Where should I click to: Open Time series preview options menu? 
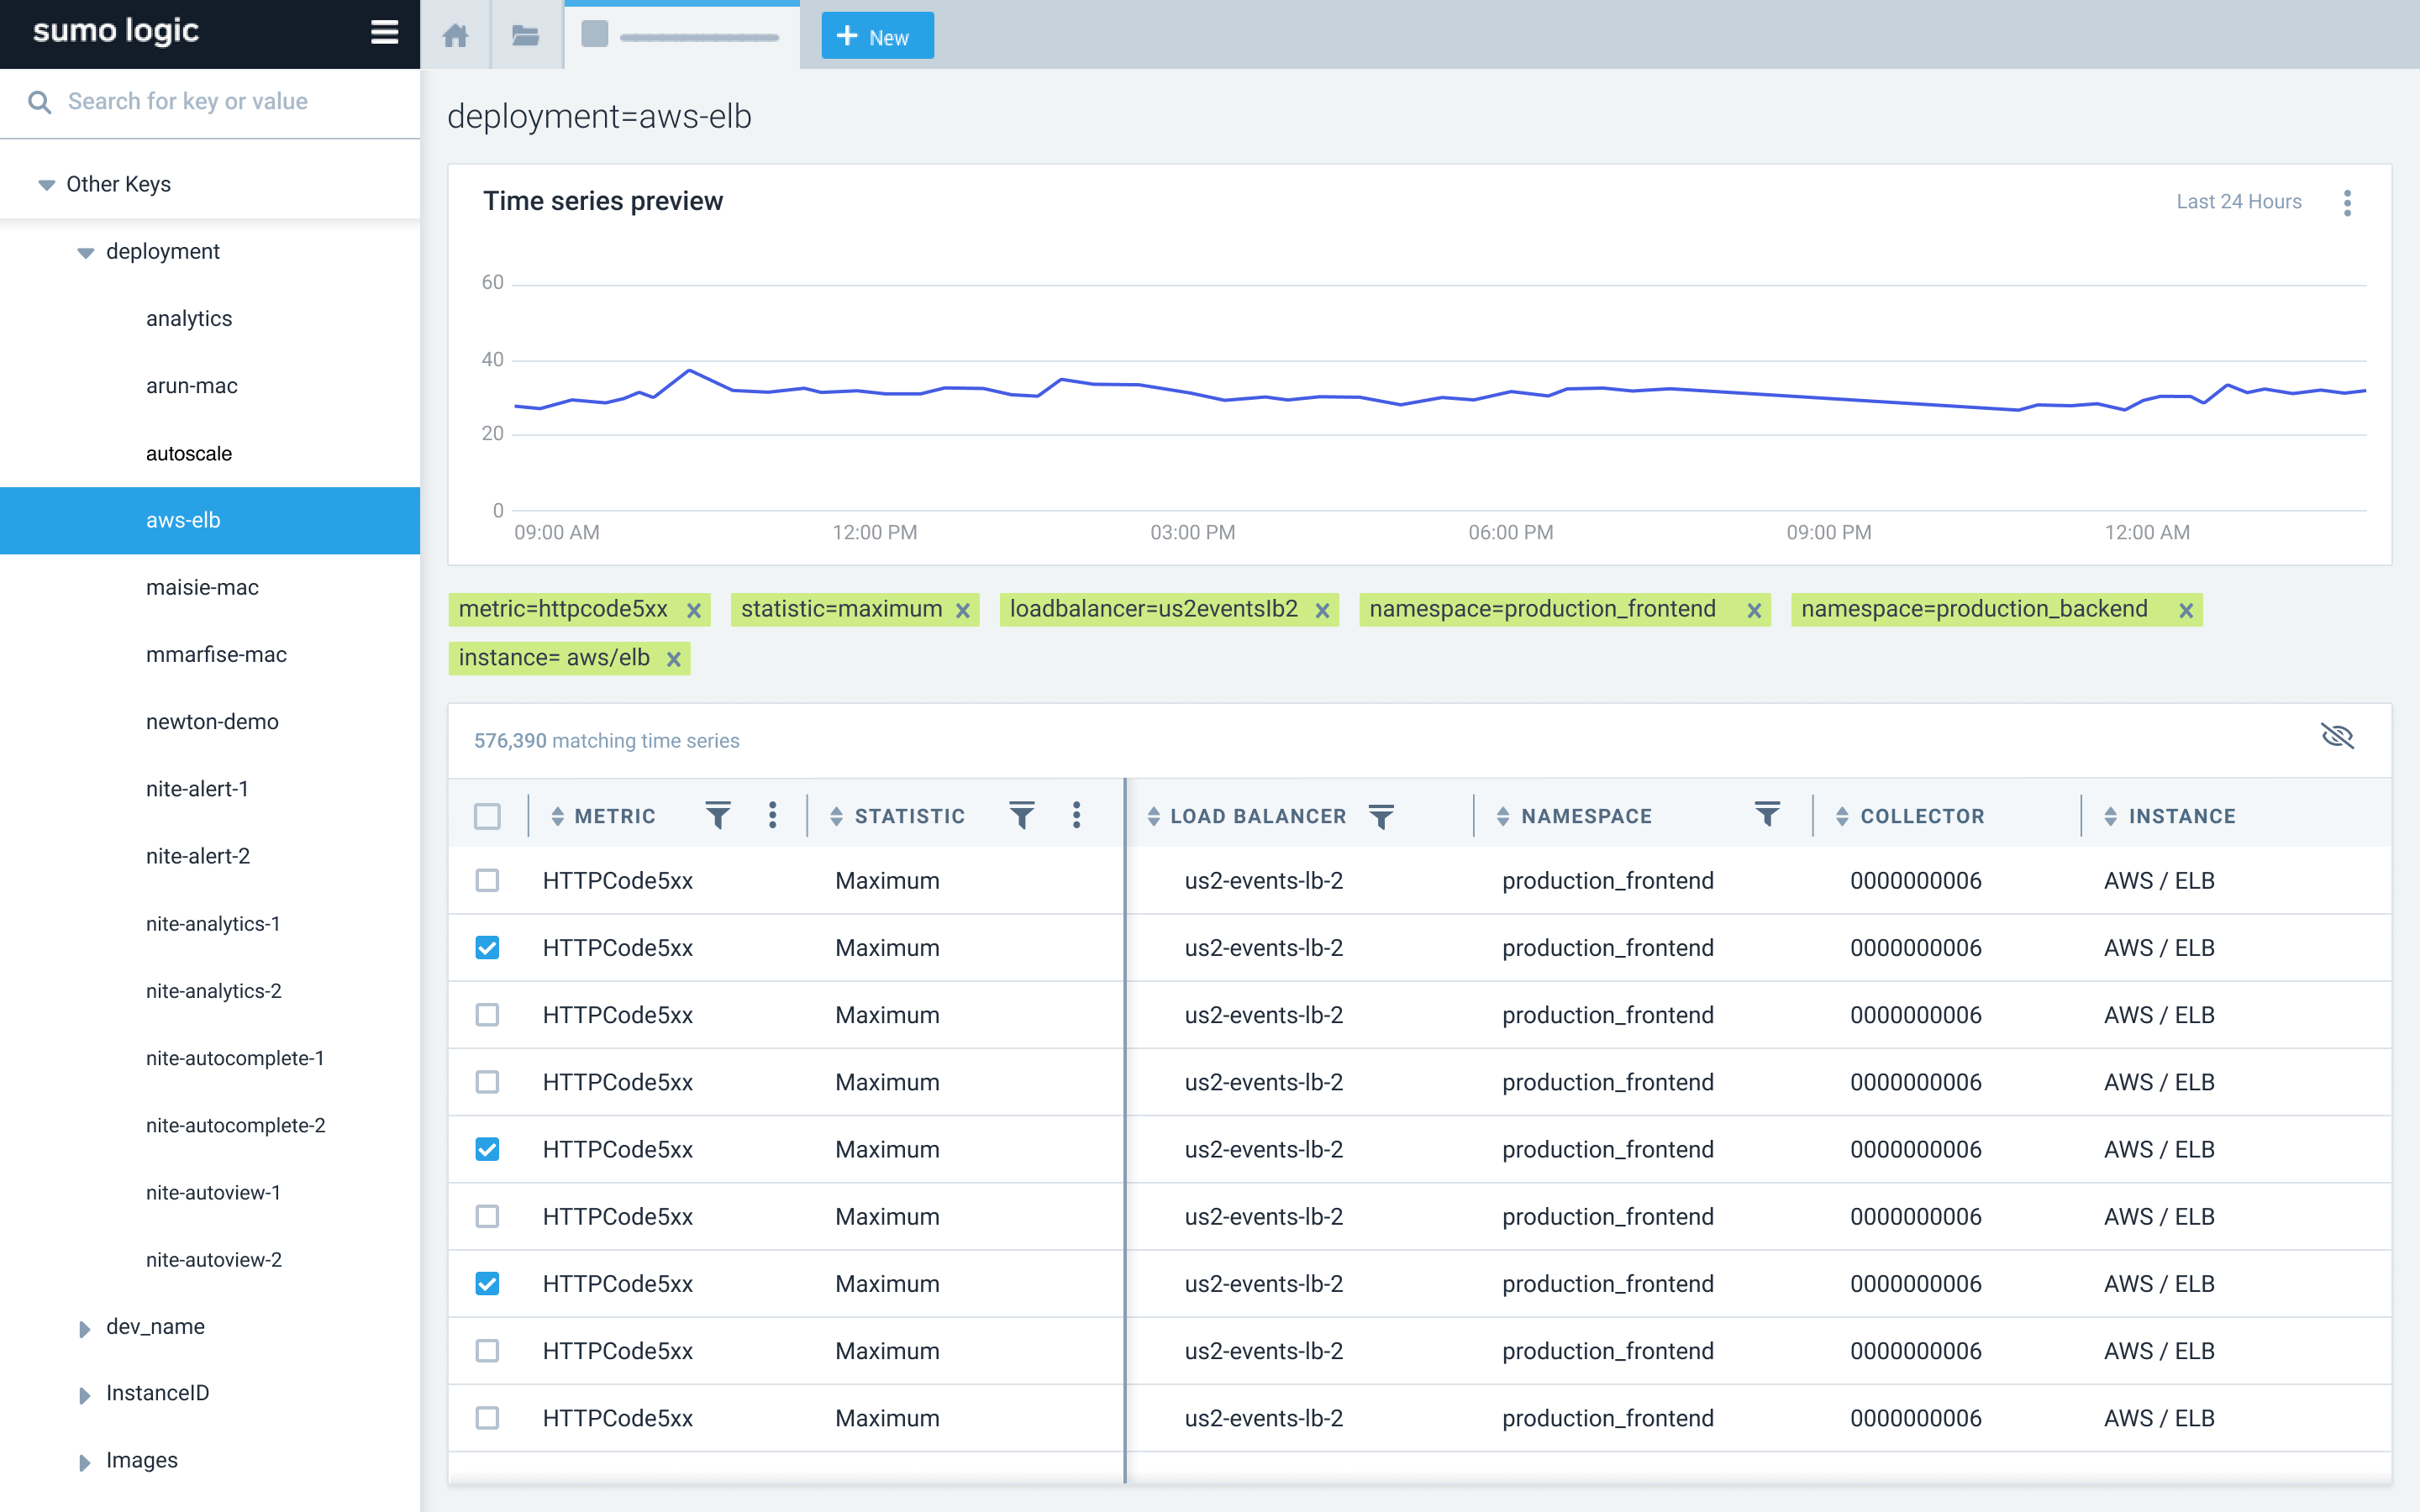2347,203
